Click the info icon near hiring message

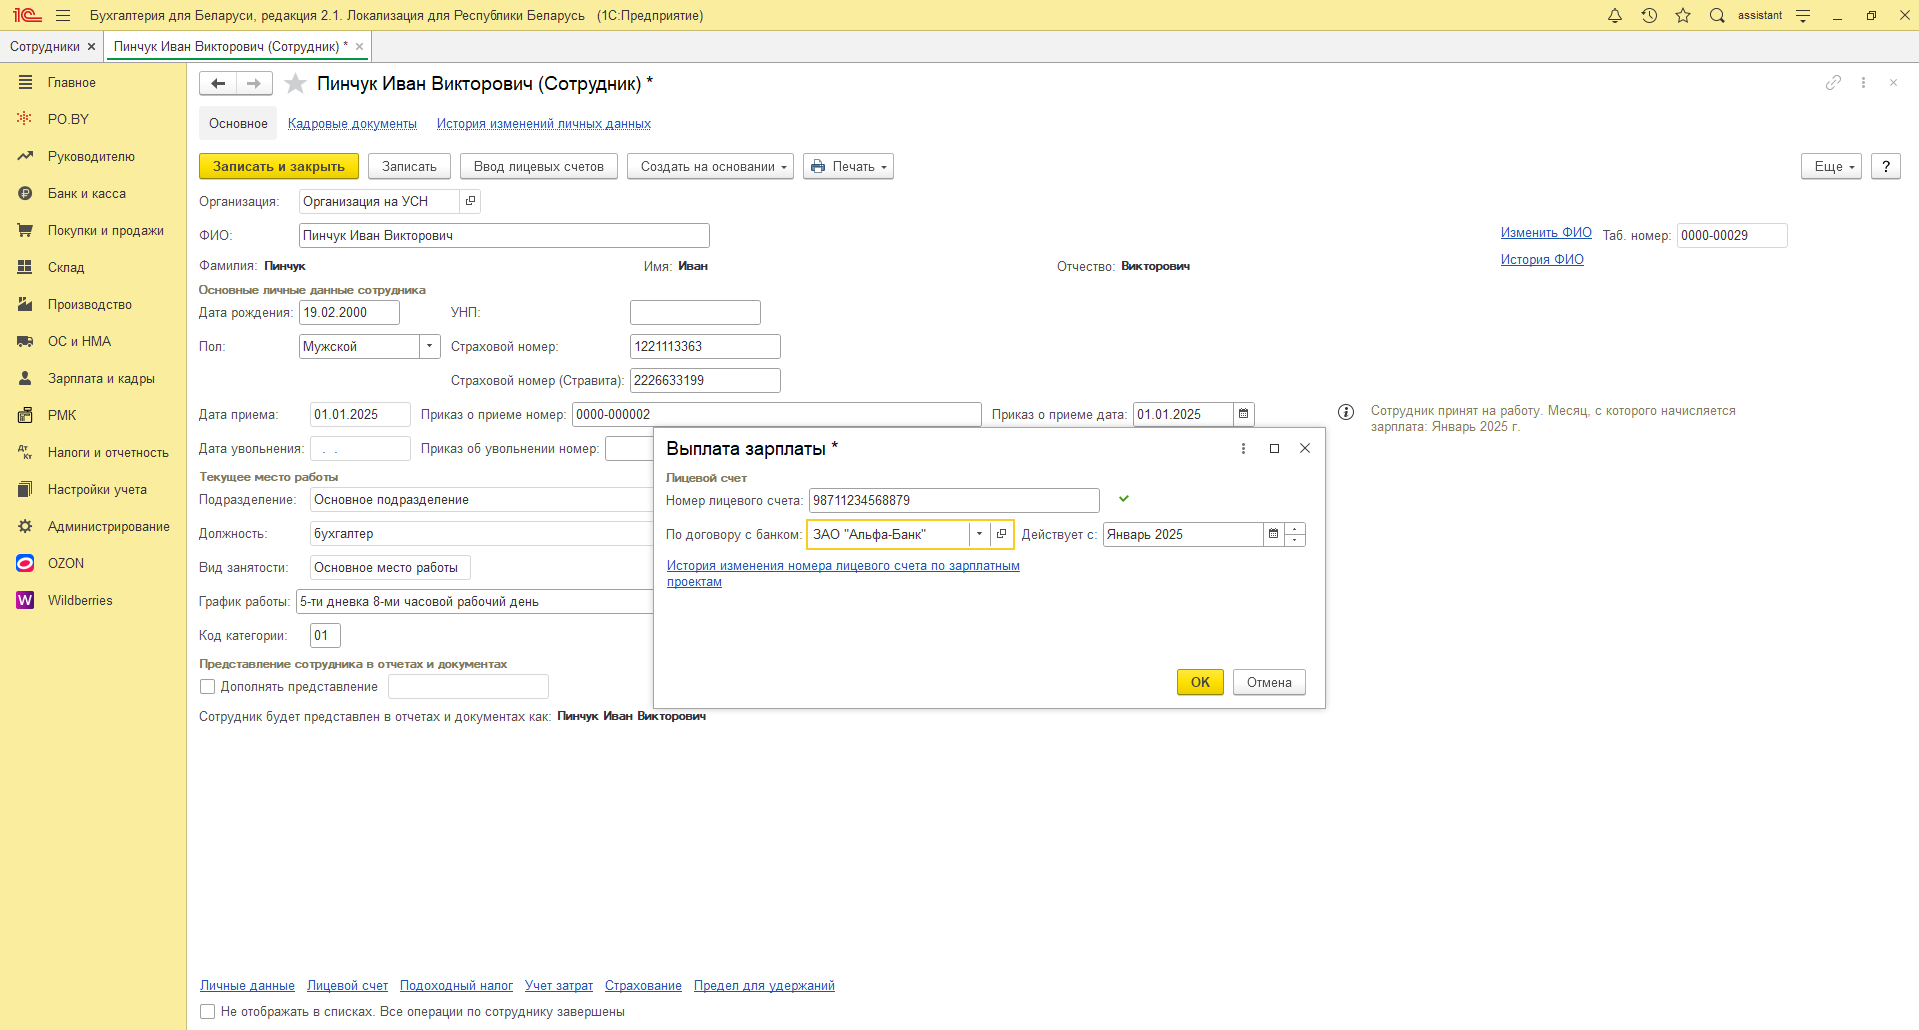click(1346, 412)
